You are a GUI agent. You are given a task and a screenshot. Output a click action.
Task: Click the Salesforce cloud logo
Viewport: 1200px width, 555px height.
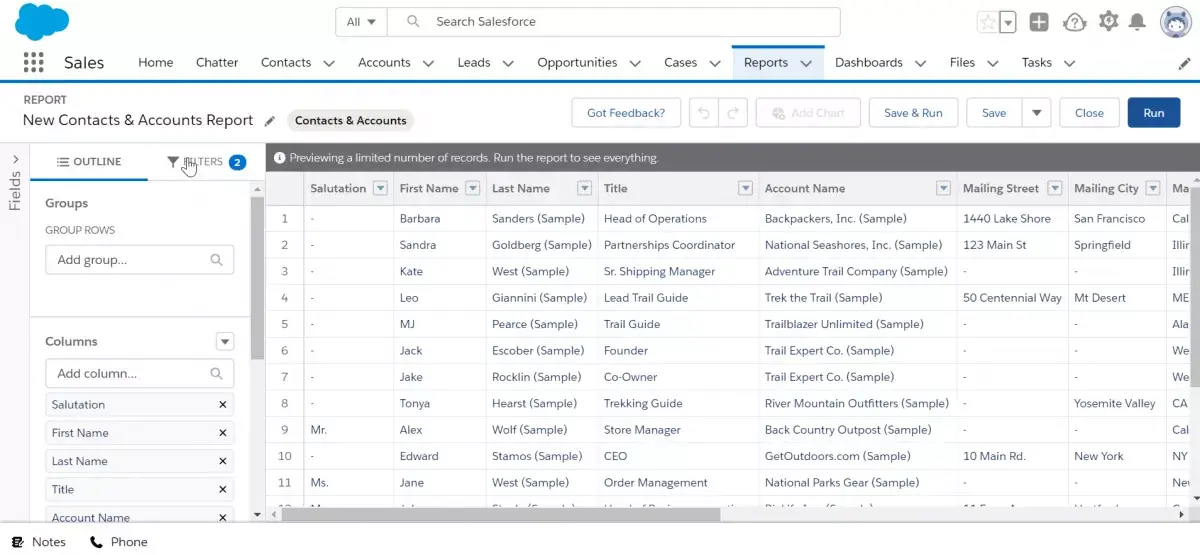[x=42, y=21]
